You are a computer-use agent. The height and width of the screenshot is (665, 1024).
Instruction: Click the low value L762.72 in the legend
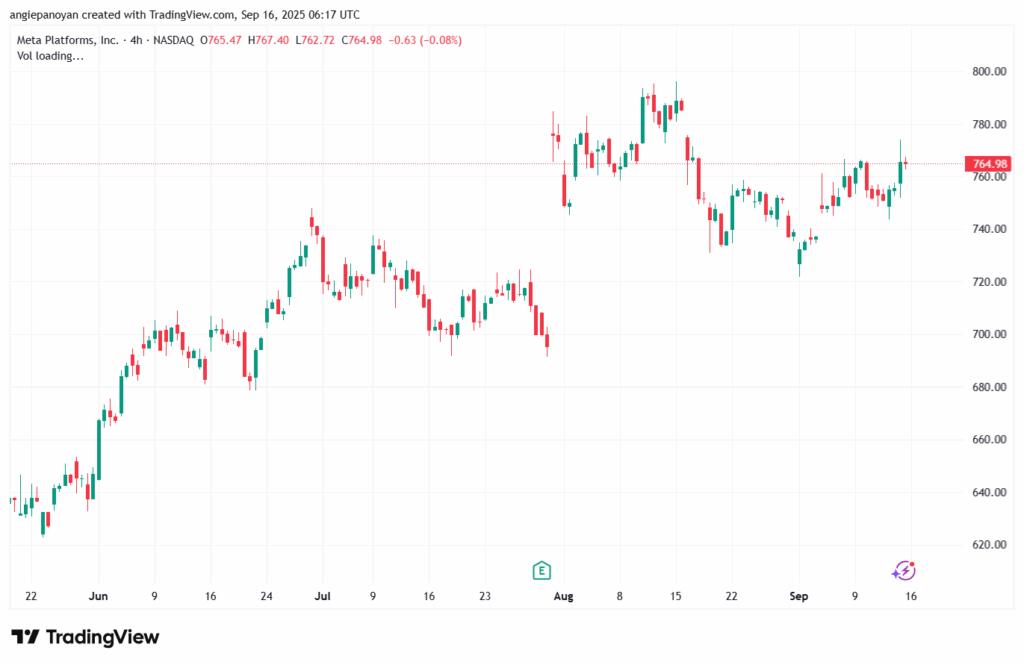tap(317, 40)
